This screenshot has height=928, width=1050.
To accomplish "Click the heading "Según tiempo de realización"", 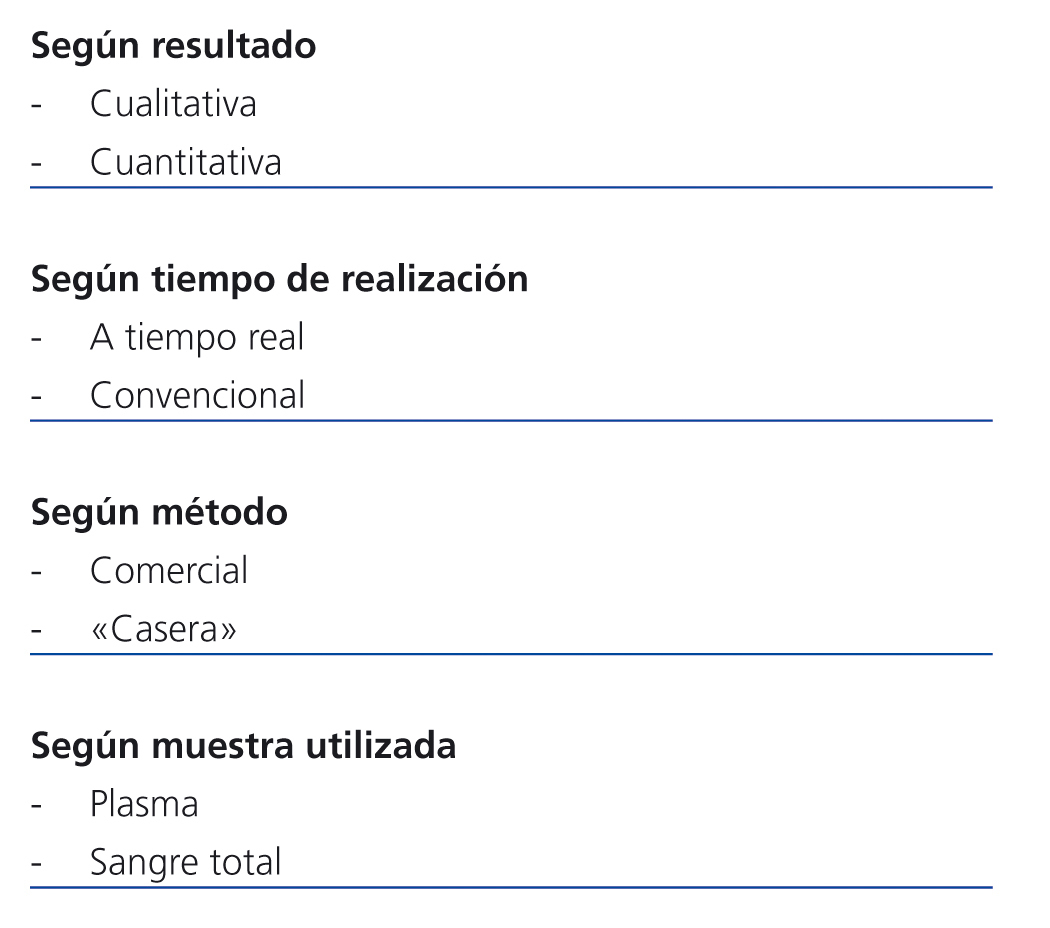I will click(x=279, y=279).
